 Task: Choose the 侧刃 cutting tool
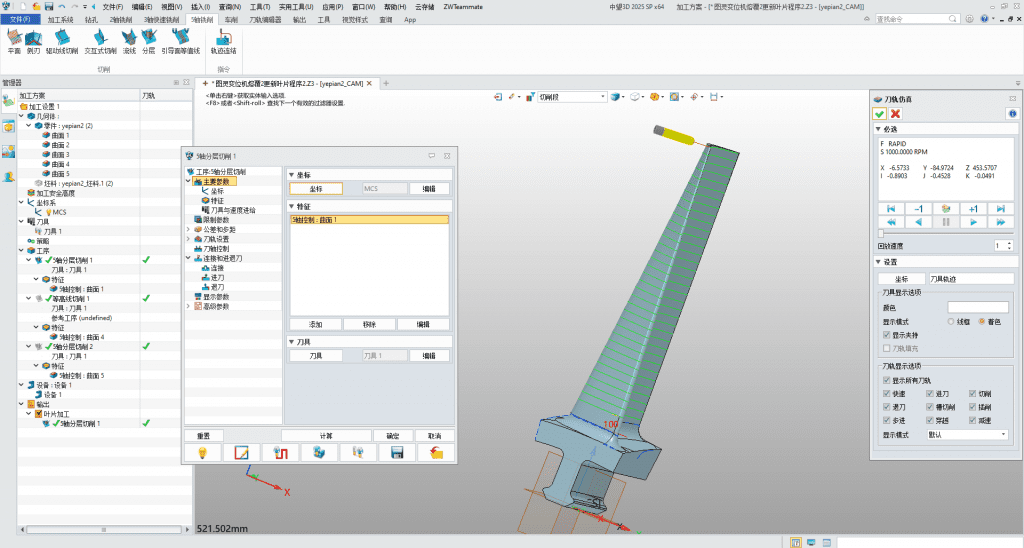(34, 40)
